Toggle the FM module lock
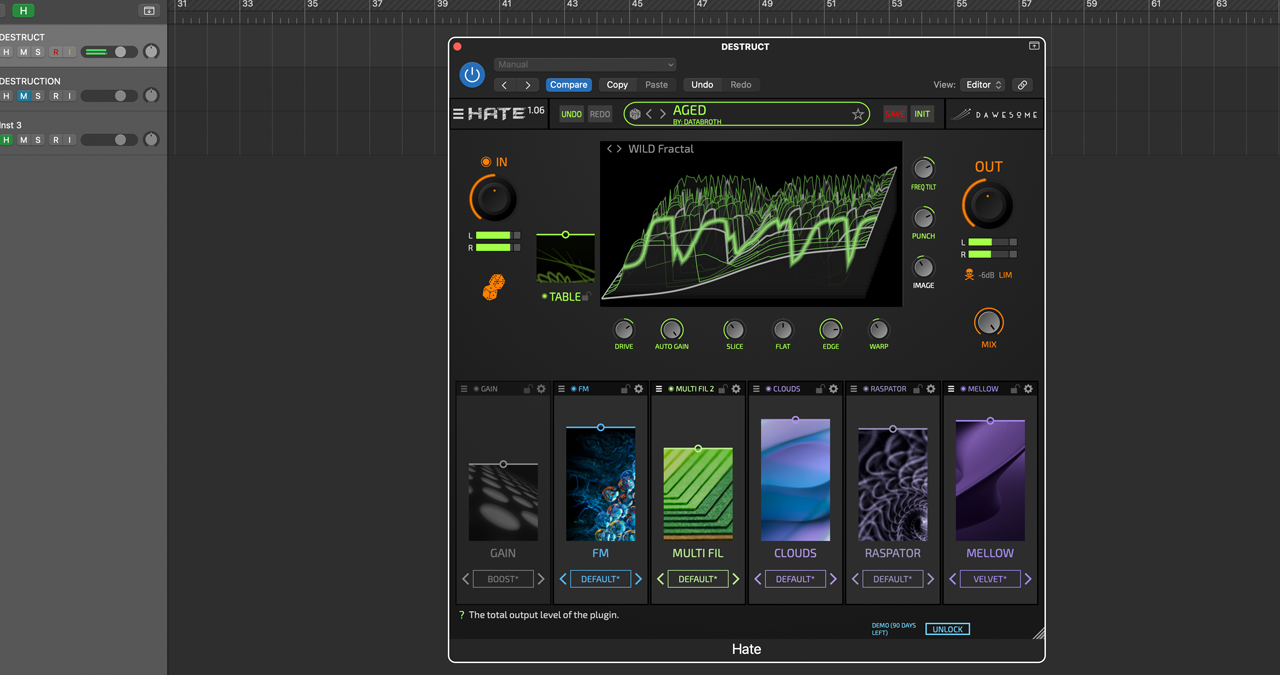 pos(625,389)
